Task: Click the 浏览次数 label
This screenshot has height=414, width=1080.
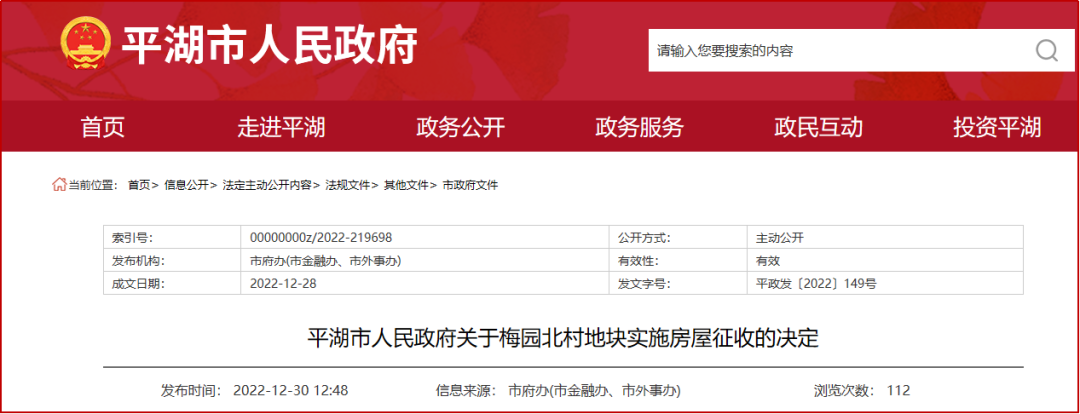Action: coord(845,391)
